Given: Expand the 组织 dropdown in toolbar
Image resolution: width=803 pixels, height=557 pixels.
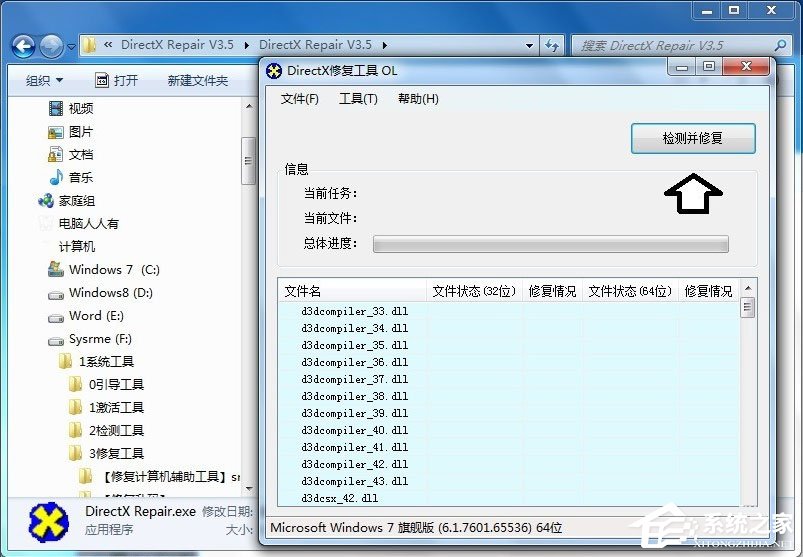Looking at the screenshot, I should (x=44, y=80).
